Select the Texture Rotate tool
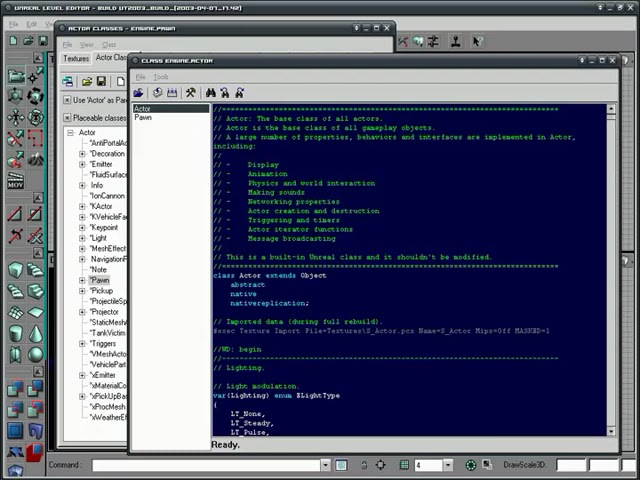This screenshot has width=640, height=480. [x=36, y=118]
